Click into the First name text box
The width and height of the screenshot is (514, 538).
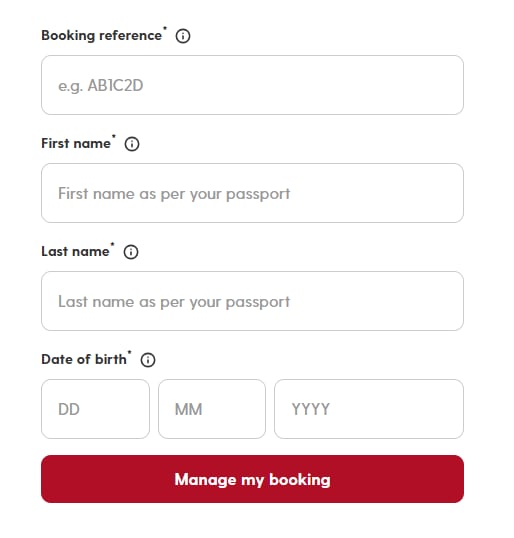click(252, 193)
